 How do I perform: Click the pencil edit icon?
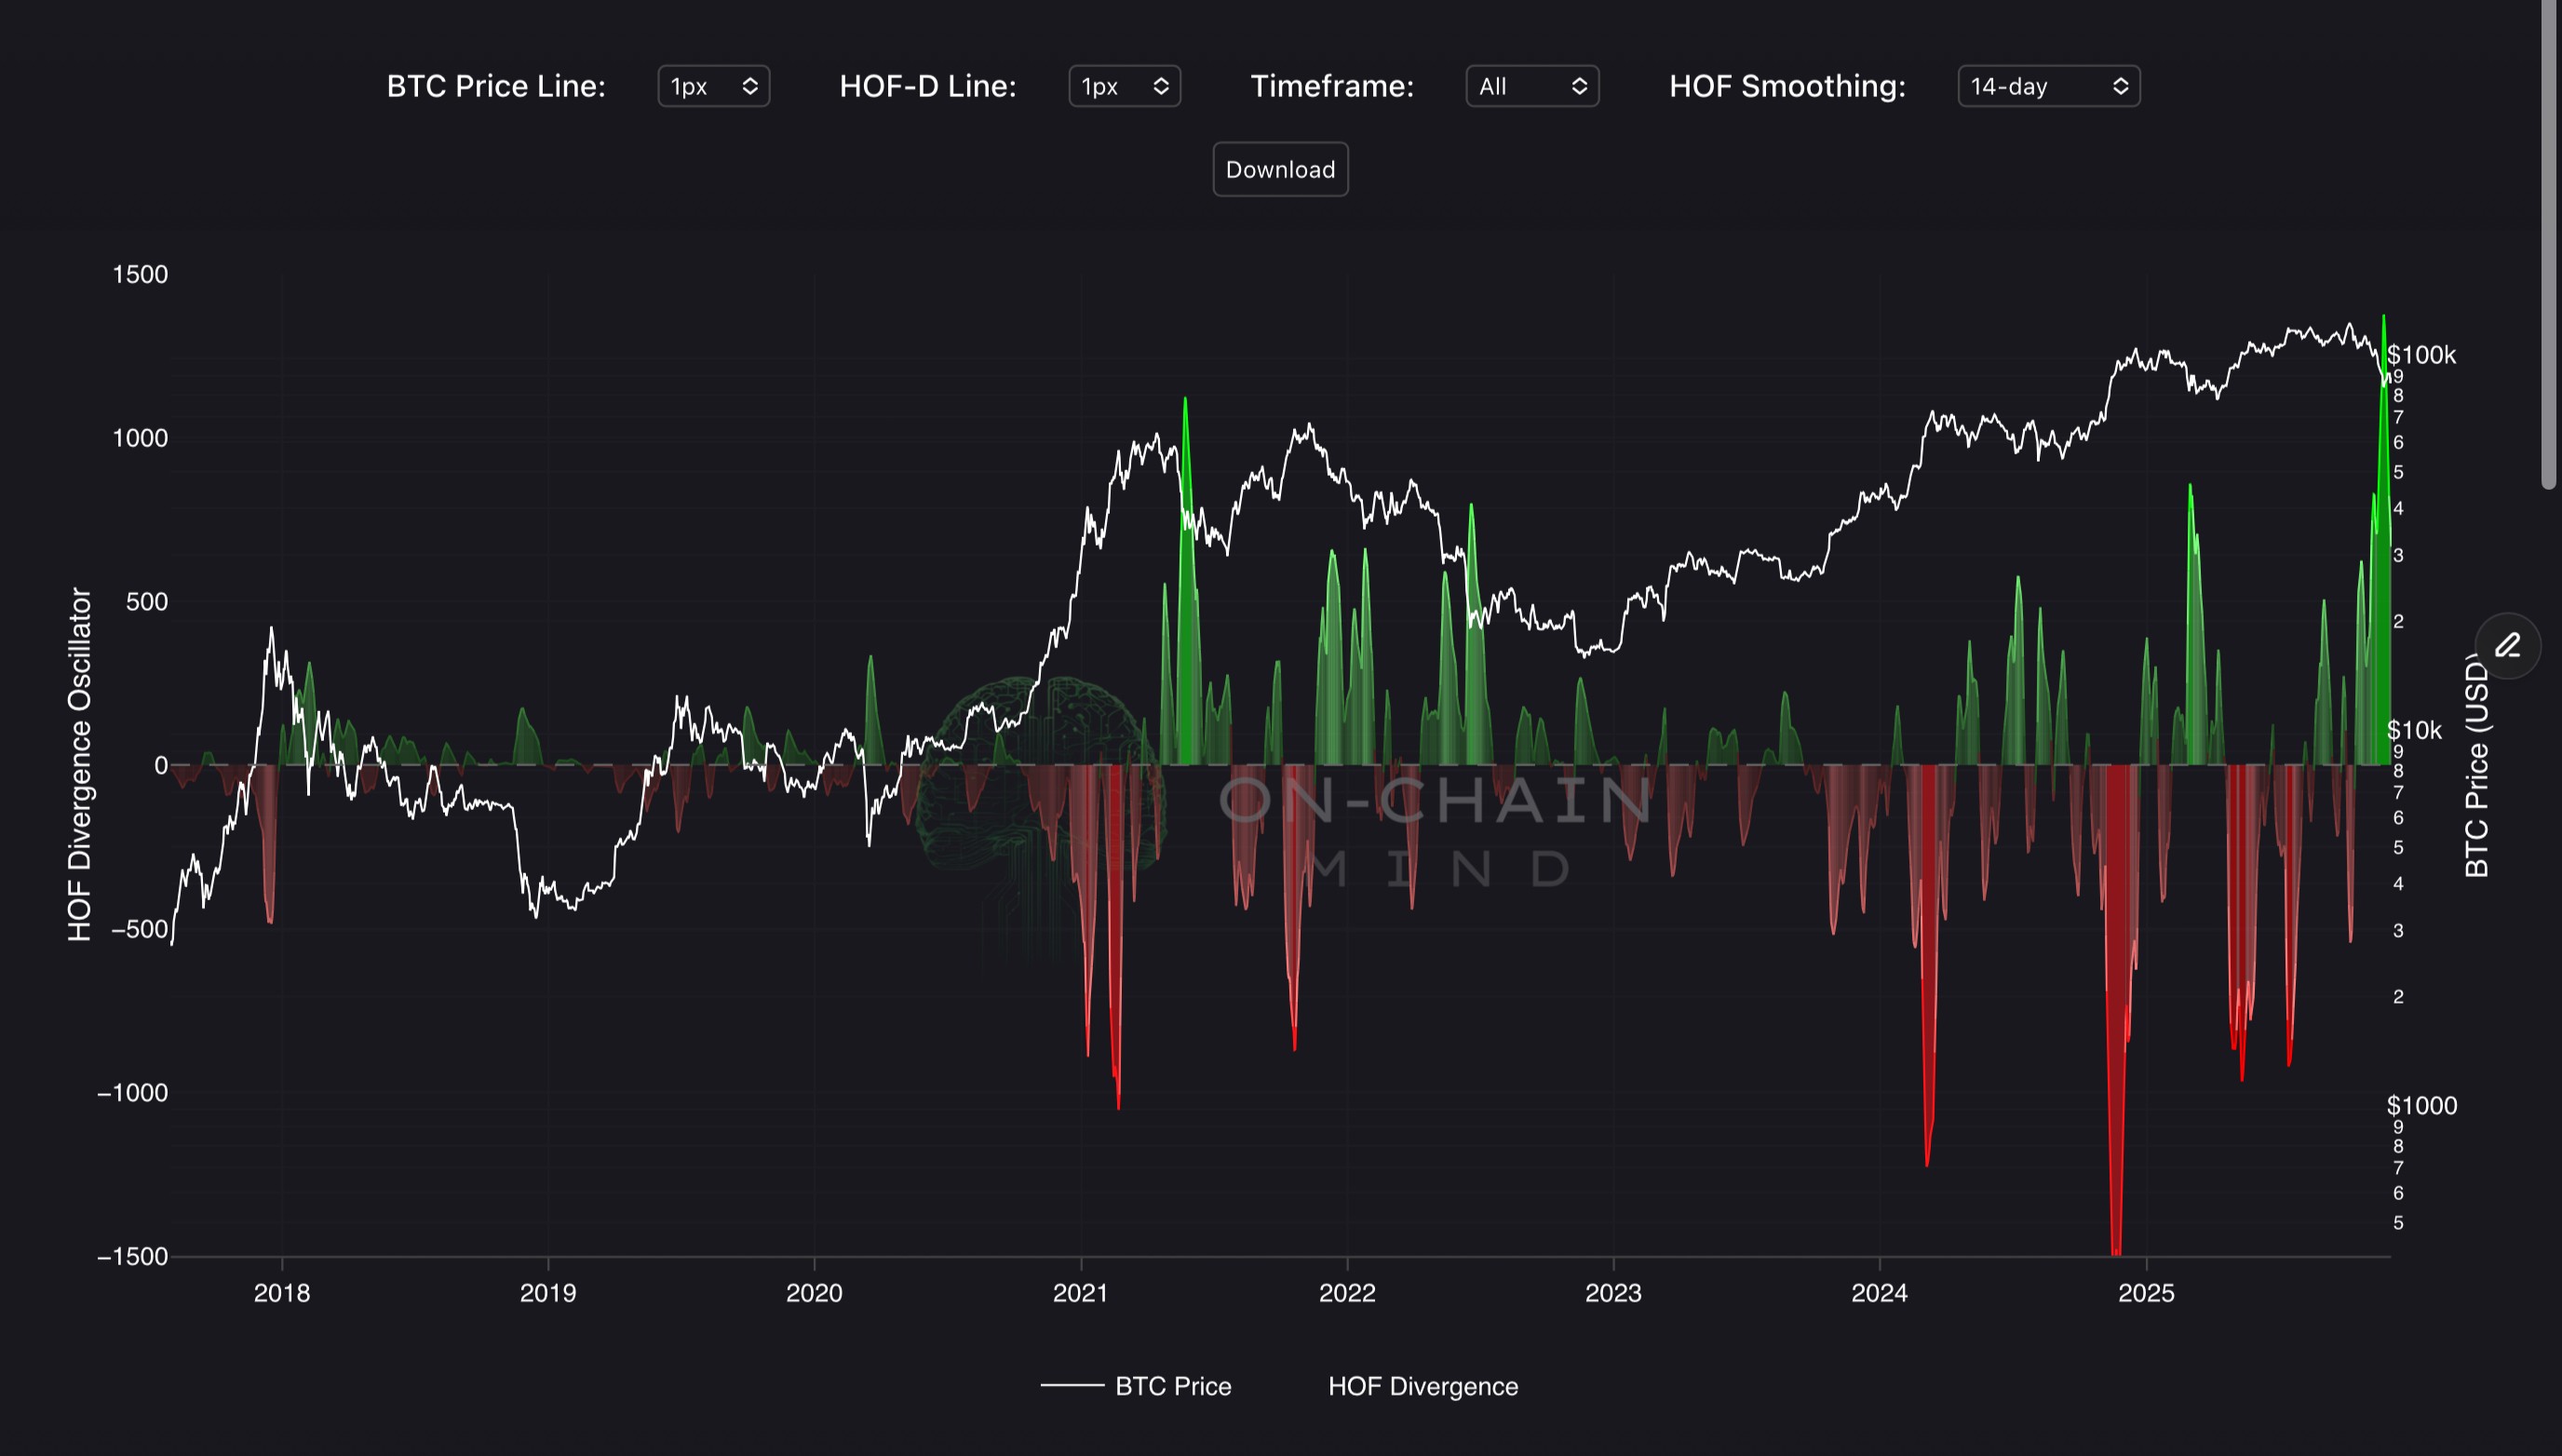[2507, 646]
